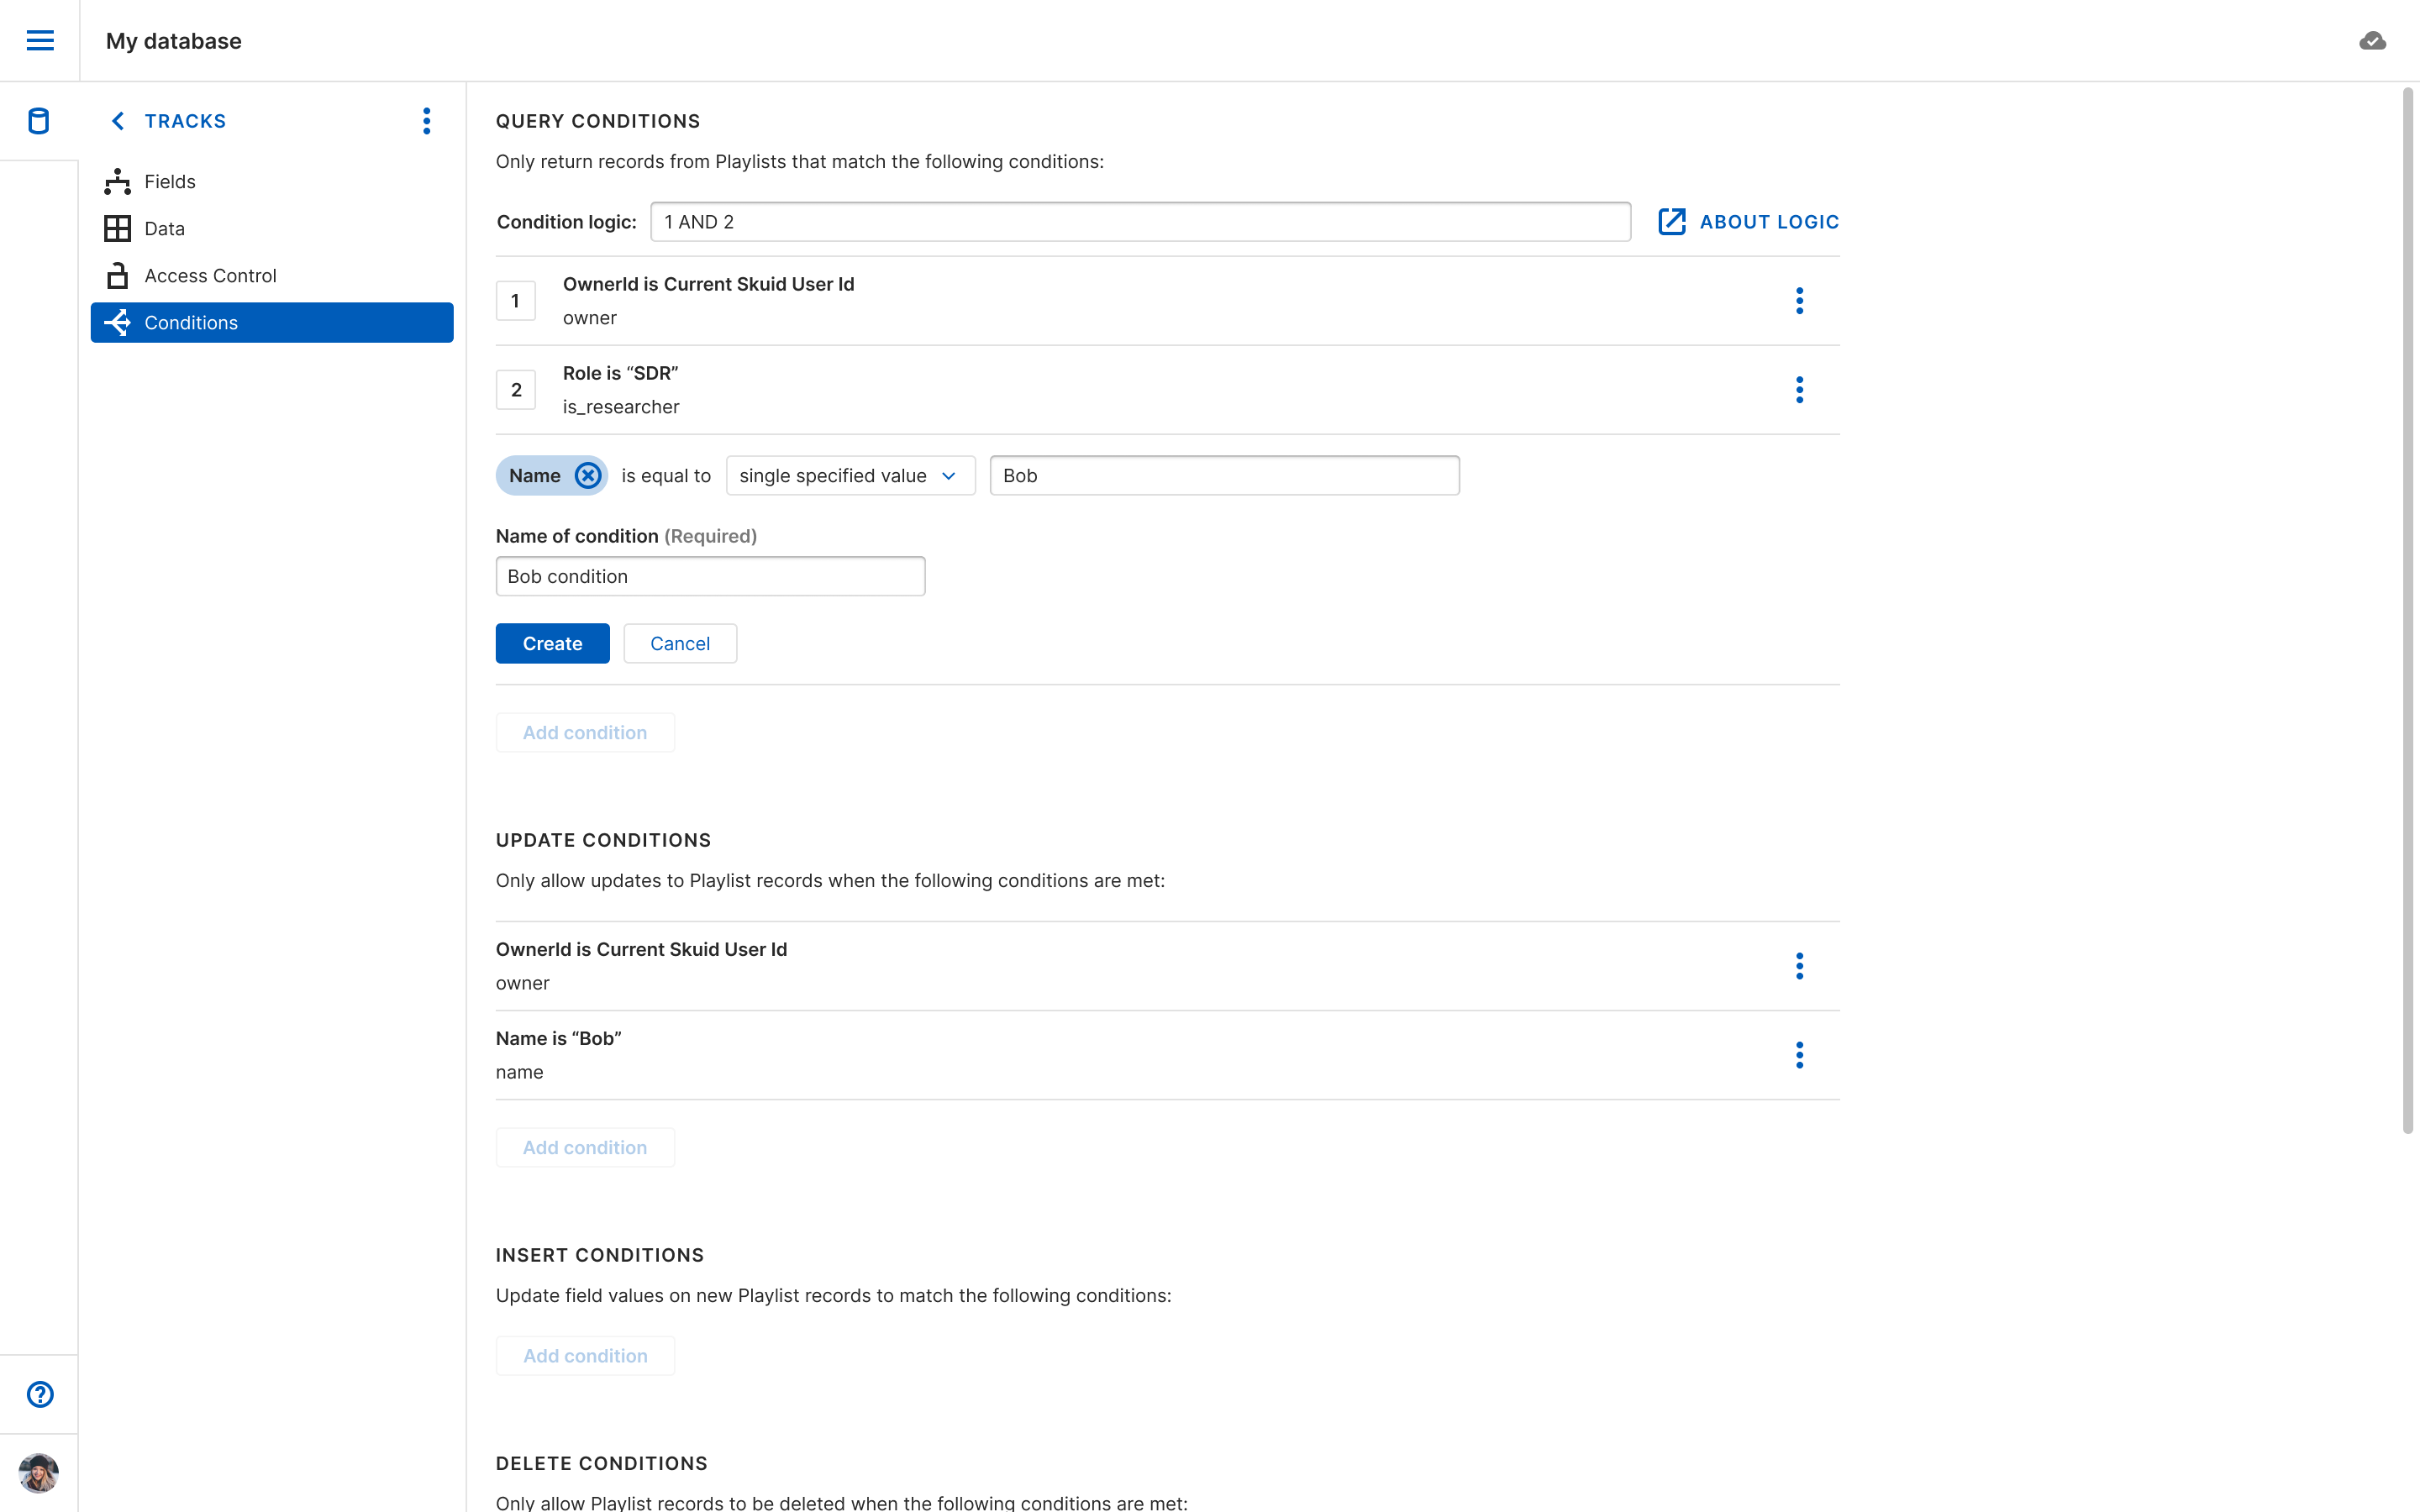This screenshot has height=1512, width=2420.
Task: Cancel the new condition
Action: tap(680, 644)
